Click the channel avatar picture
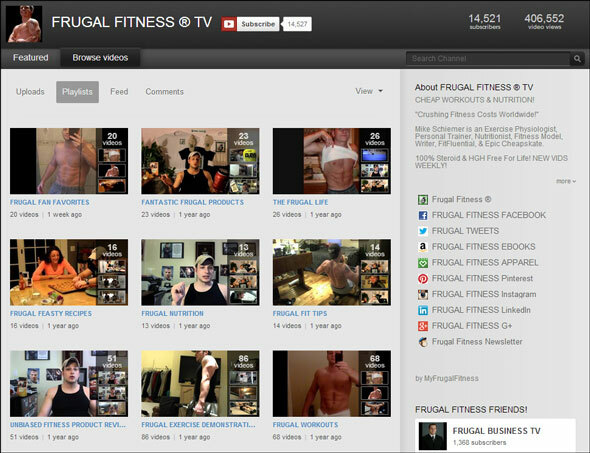The width and height of the screenshot is (590, 453). coord(24,23)
